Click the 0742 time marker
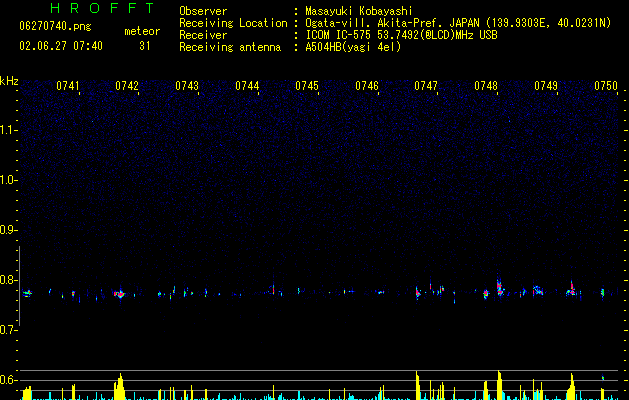The image size is (629, 400). click(127, 86)
